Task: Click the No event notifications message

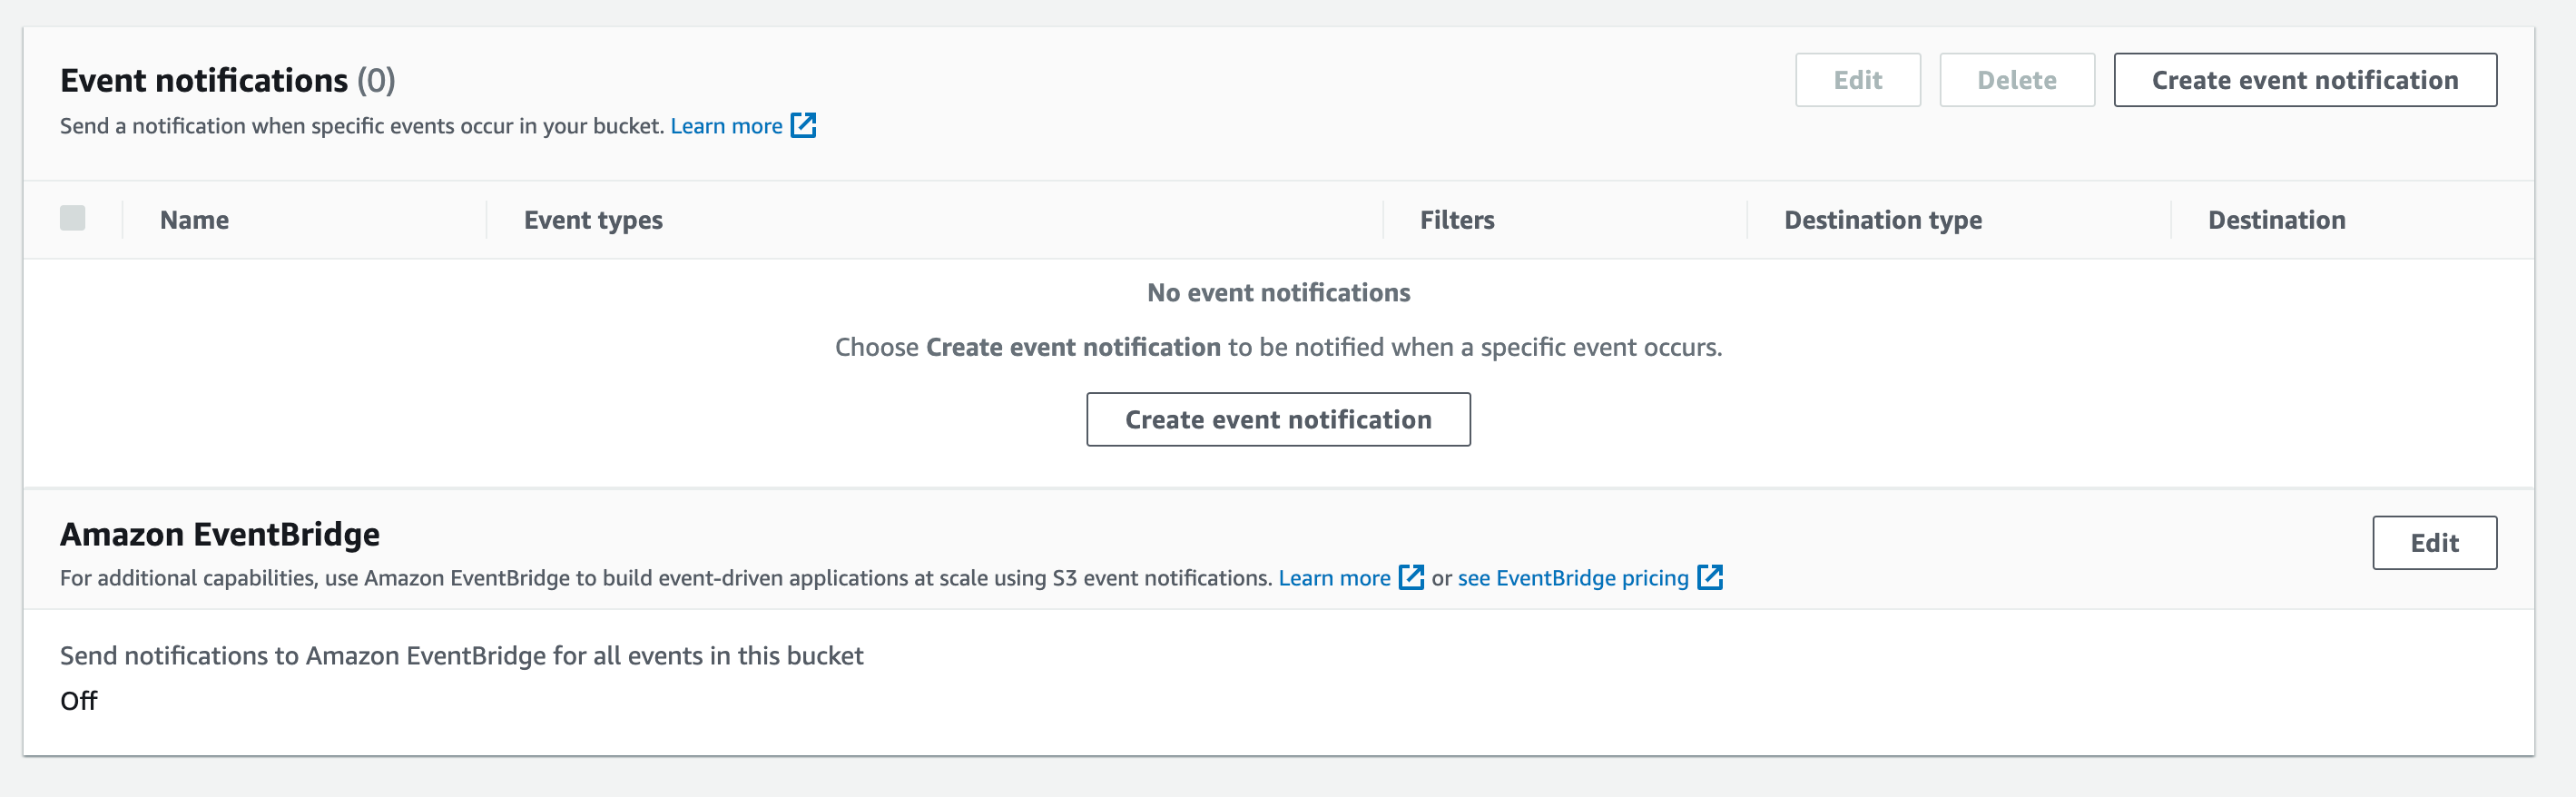Action: (1278, 293)
